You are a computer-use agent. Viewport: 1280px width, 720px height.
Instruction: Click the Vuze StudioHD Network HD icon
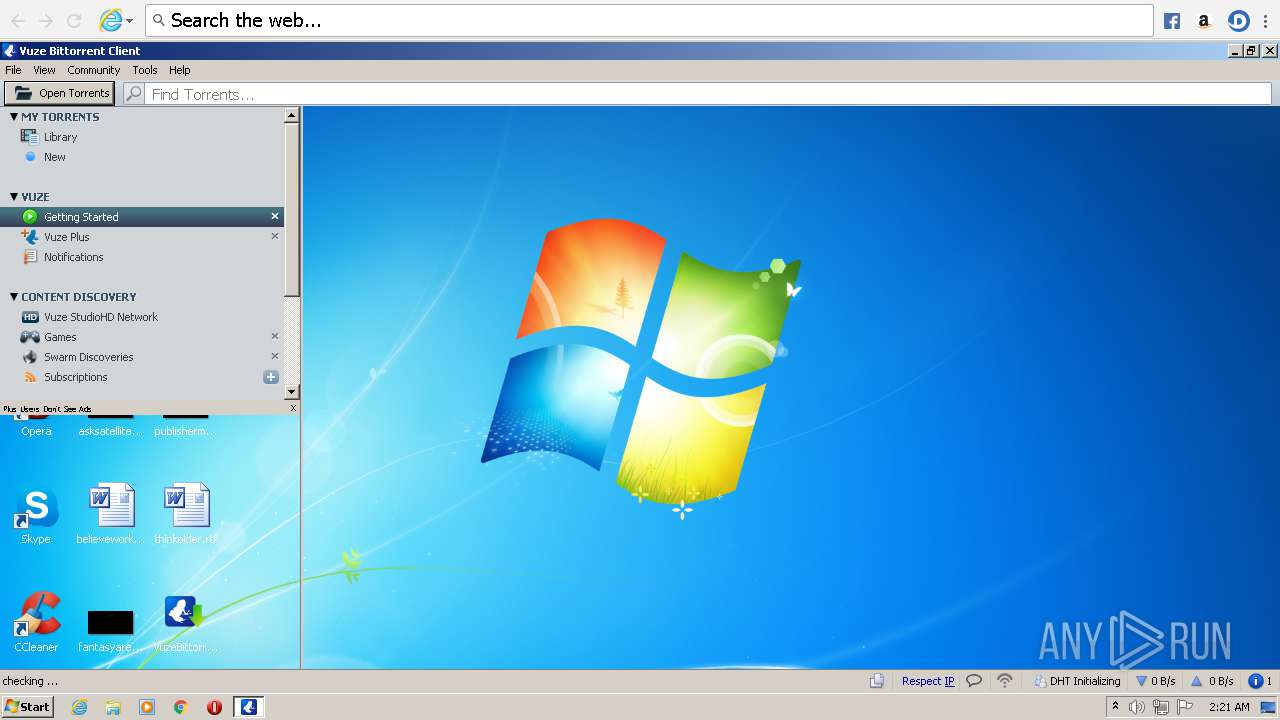tap(30, 317)
